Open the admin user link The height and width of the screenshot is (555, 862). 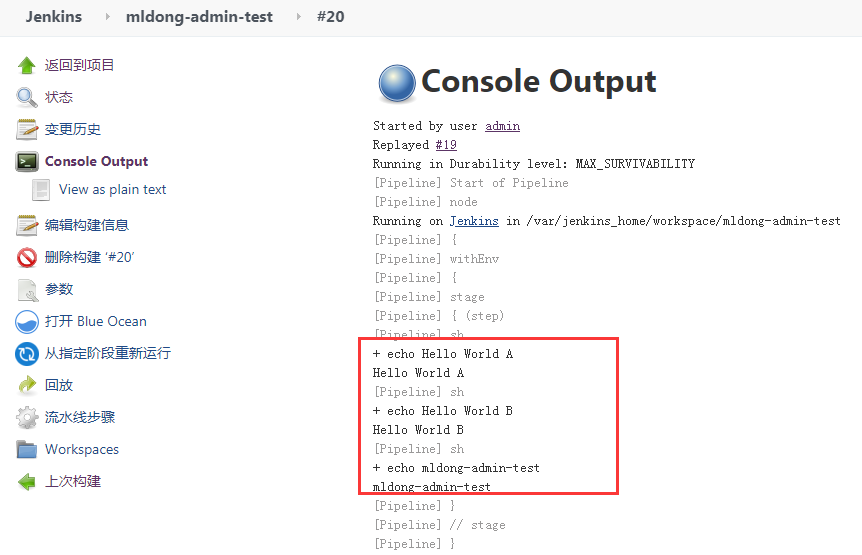pos(502,126)
